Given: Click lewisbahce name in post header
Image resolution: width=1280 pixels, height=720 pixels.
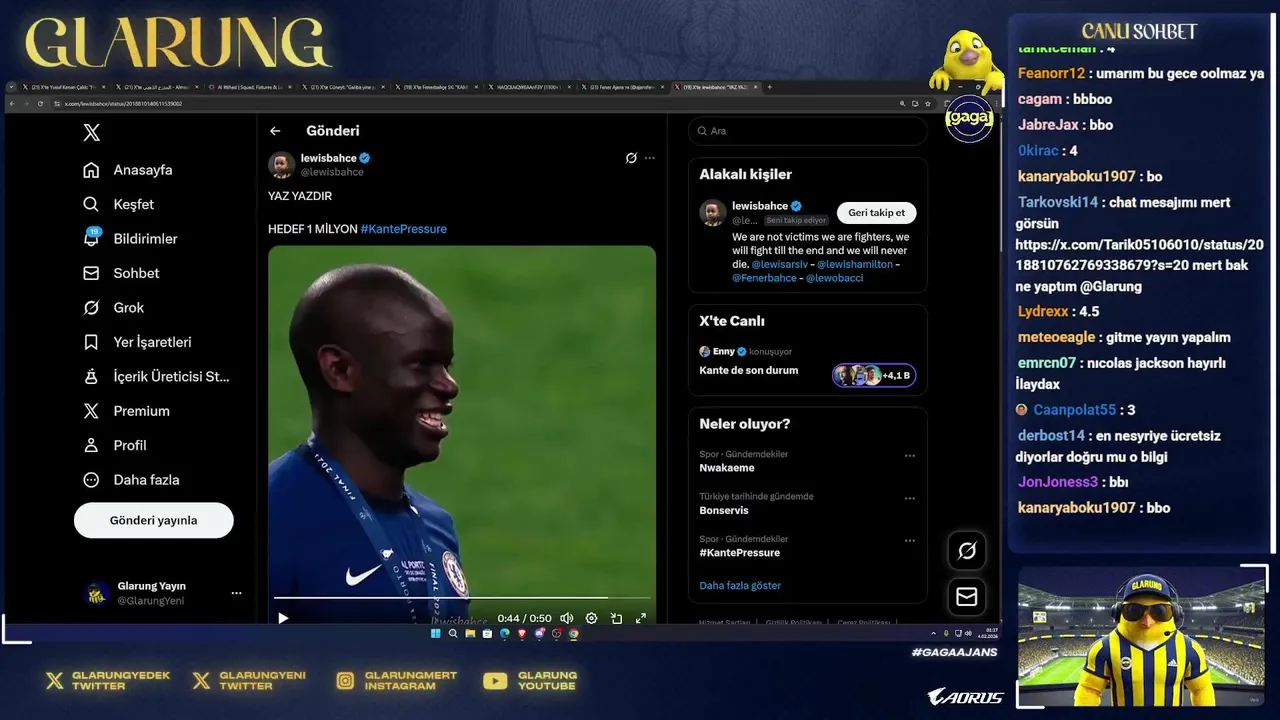Looking at the screenshot, I should 329,158.
